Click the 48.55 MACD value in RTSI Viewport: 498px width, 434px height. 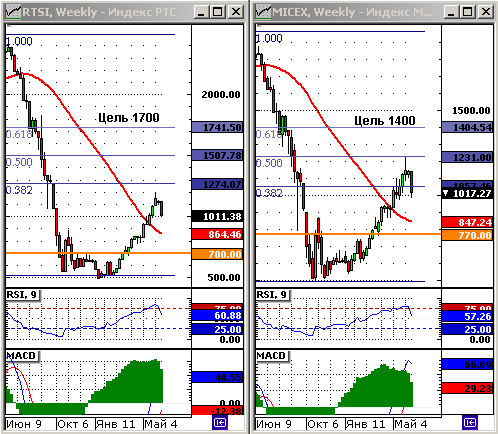tap(218, 377)
